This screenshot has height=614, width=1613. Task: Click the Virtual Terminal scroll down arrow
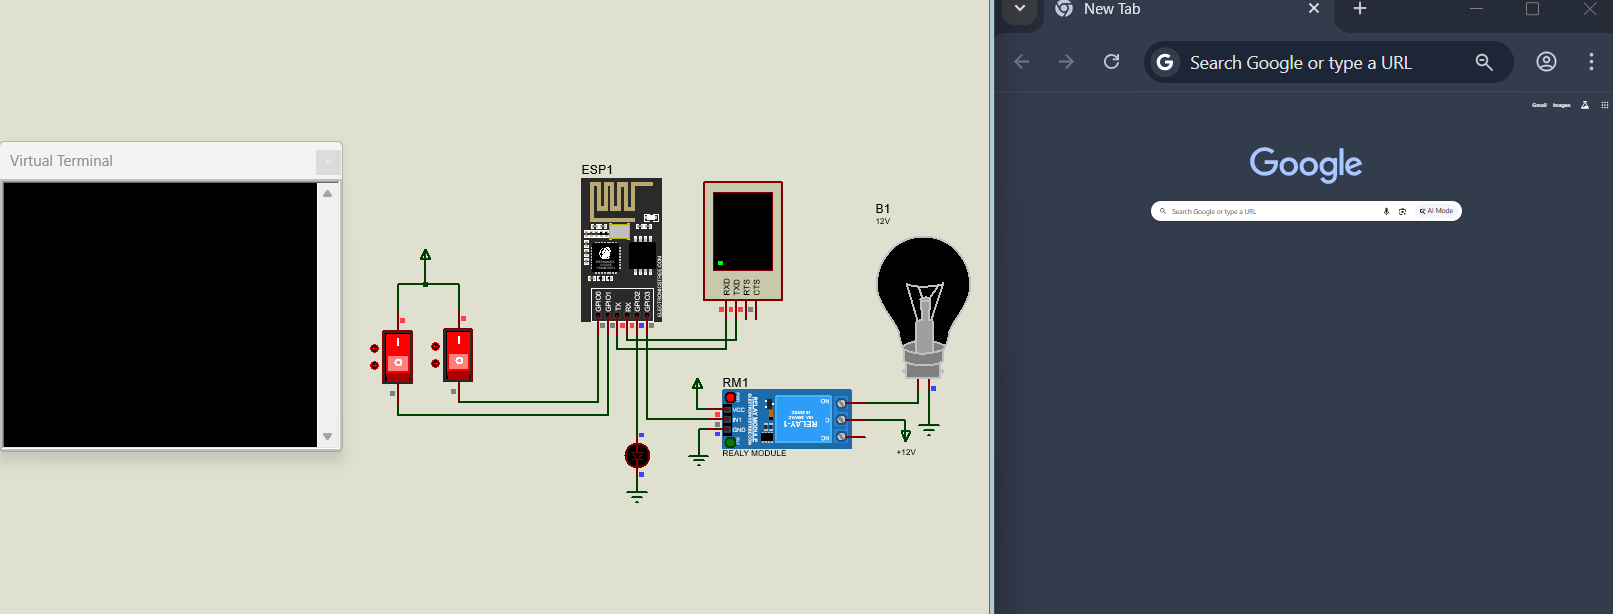tap(327, 437)
